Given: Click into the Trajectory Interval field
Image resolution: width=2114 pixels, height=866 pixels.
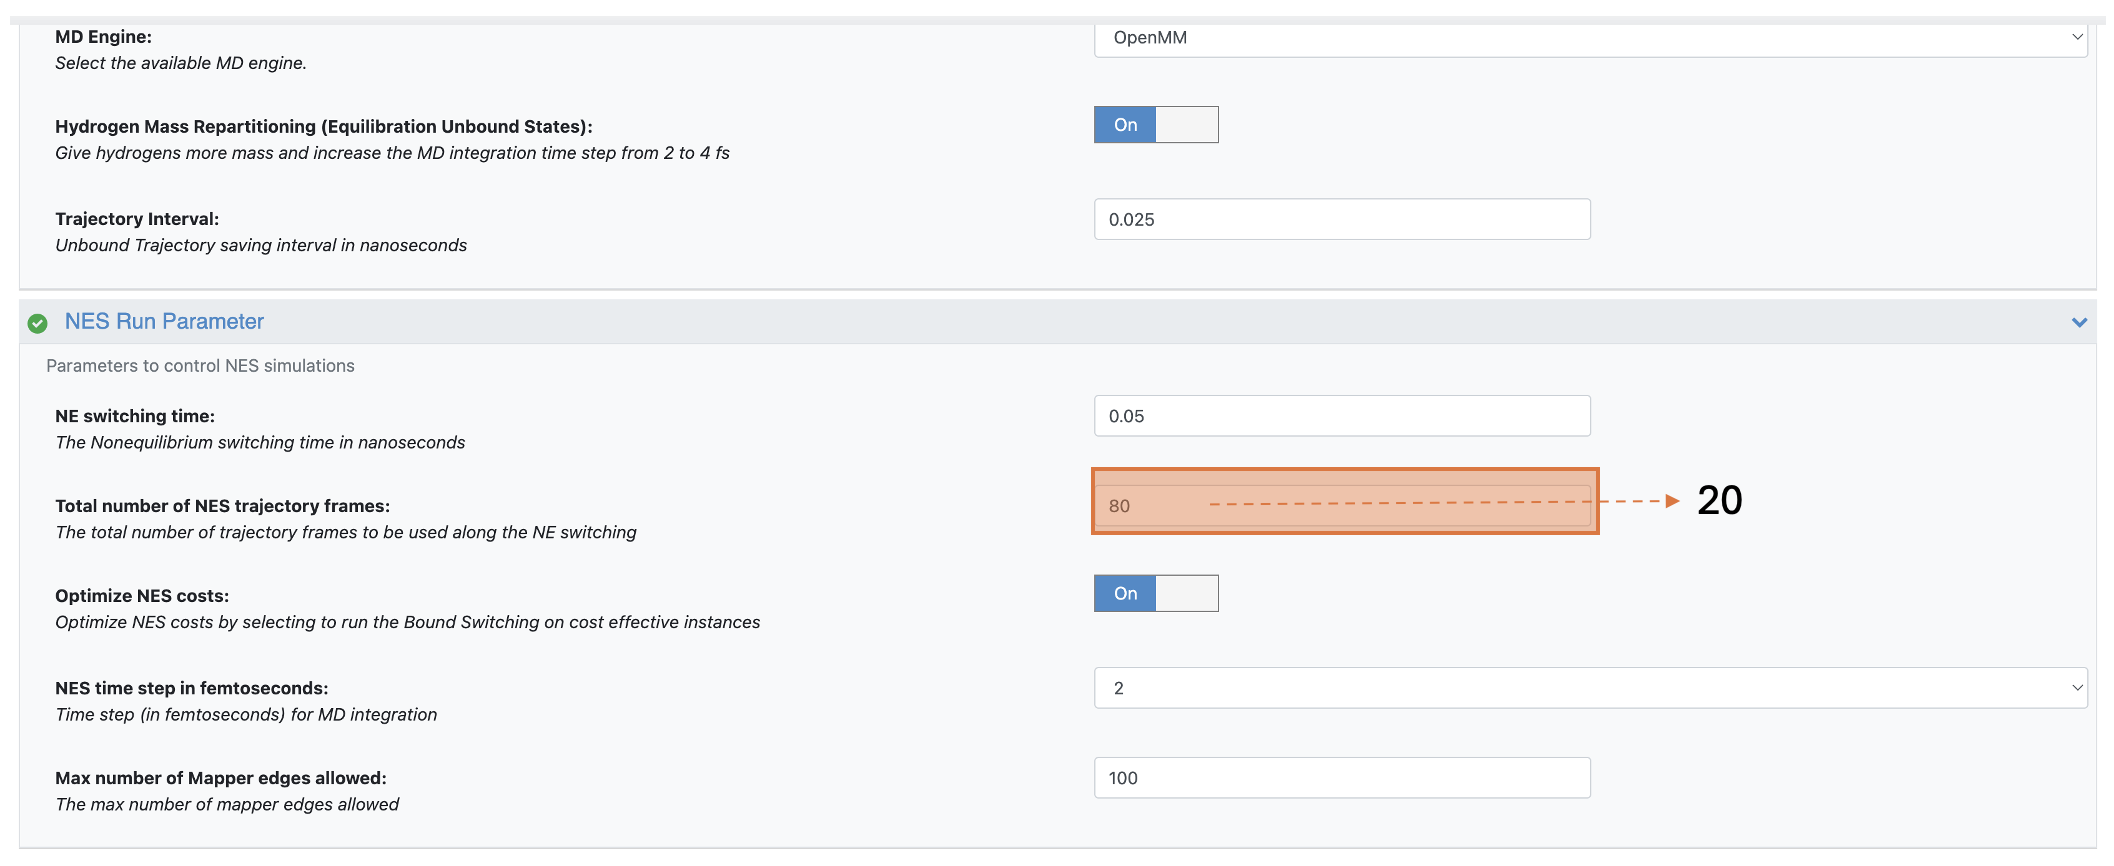Looking at the screenshot, I should point(1342,220).
